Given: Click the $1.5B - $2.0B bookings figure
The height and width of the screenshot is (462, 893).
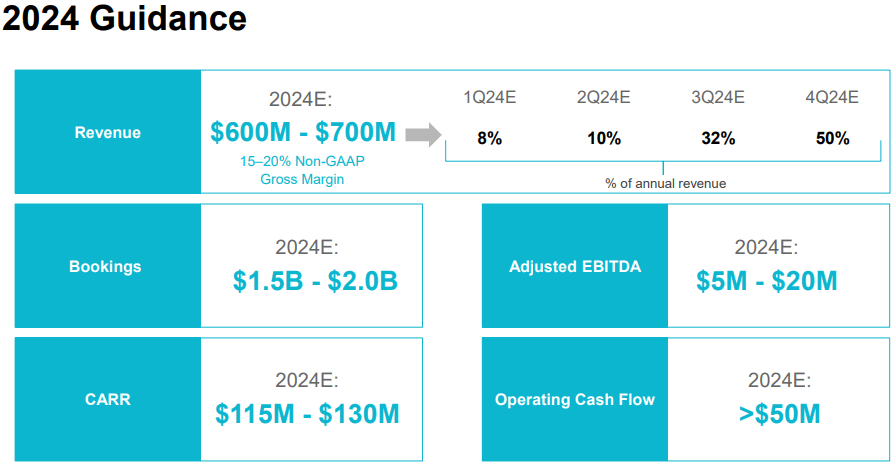Looking at the screenshot, I should tap(315, 281).
